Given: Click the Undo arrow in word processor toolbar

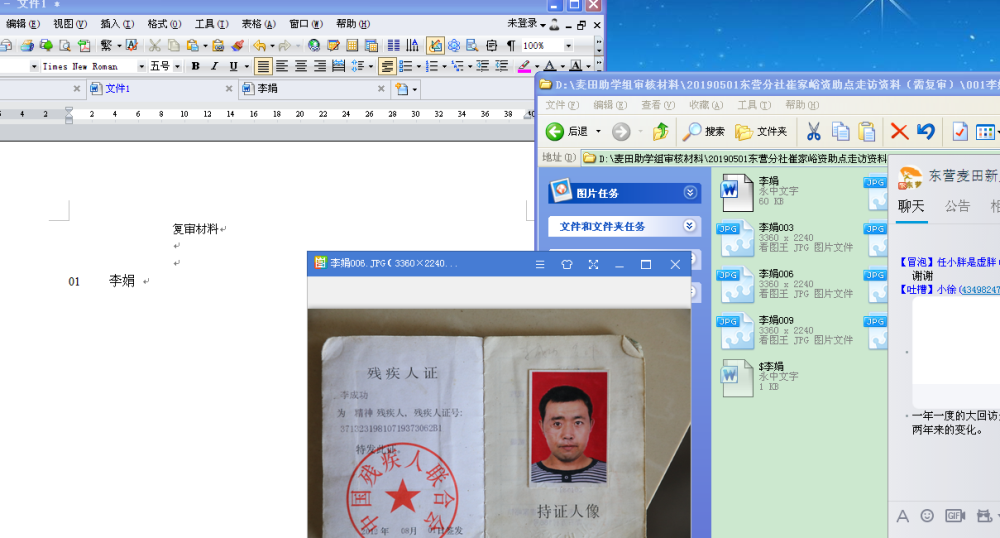Looking at the screenshot, I should [x=259, y=45].
